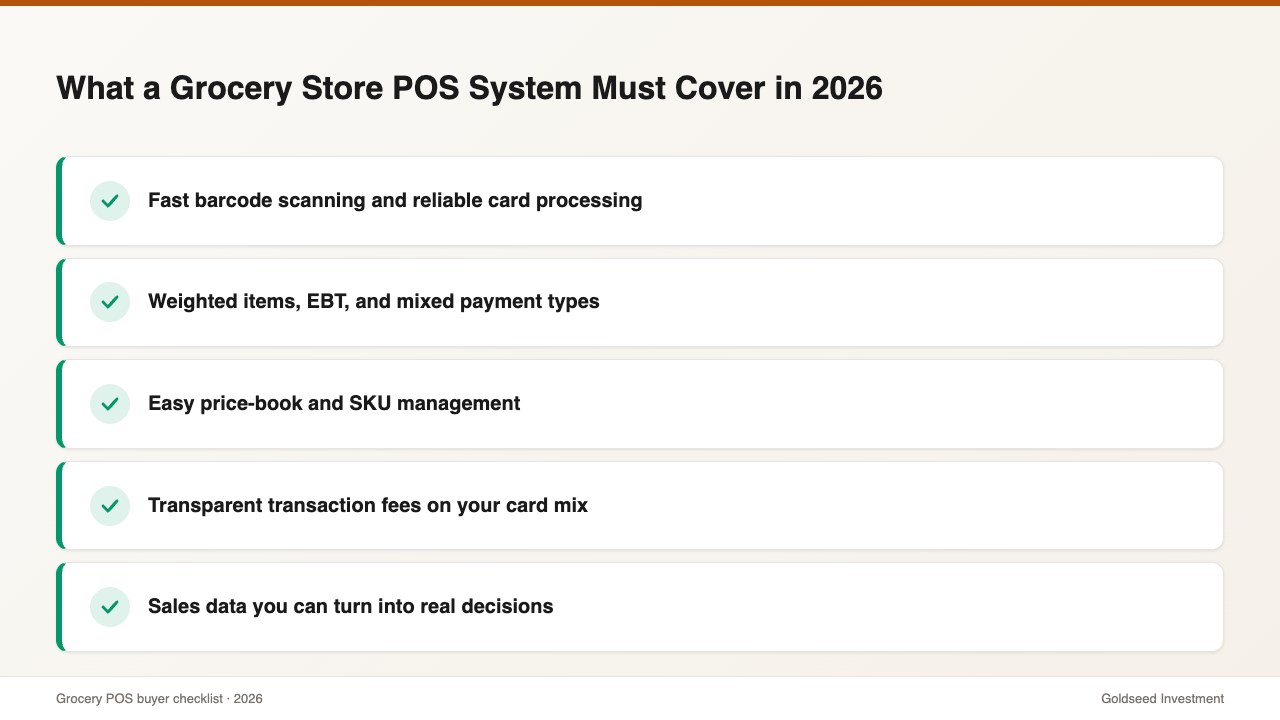This screenshot has width=1280, height=720.
Task: Click the checkmark icon beside Sales data
Action: [x=110, y=607]
